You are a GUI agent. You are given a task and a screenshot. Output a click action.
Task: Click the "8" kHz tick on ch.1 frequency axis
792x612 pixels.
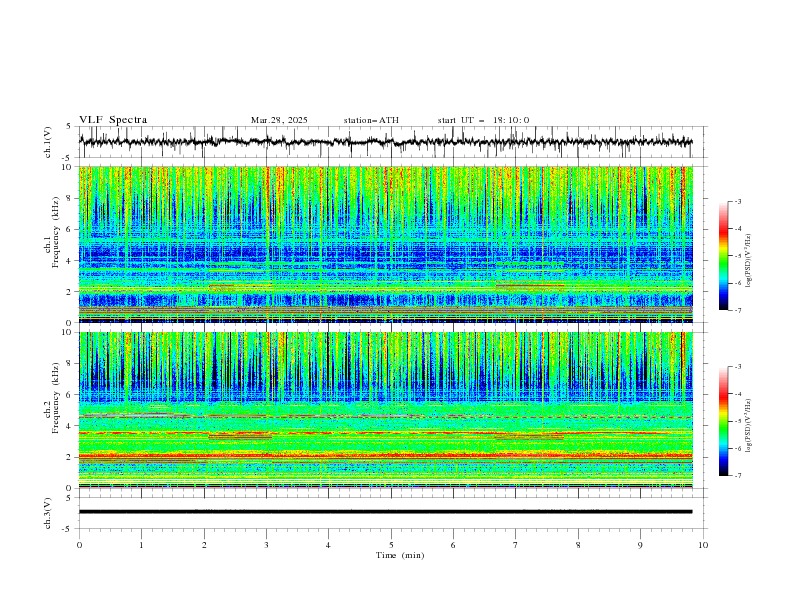(70, 198)
